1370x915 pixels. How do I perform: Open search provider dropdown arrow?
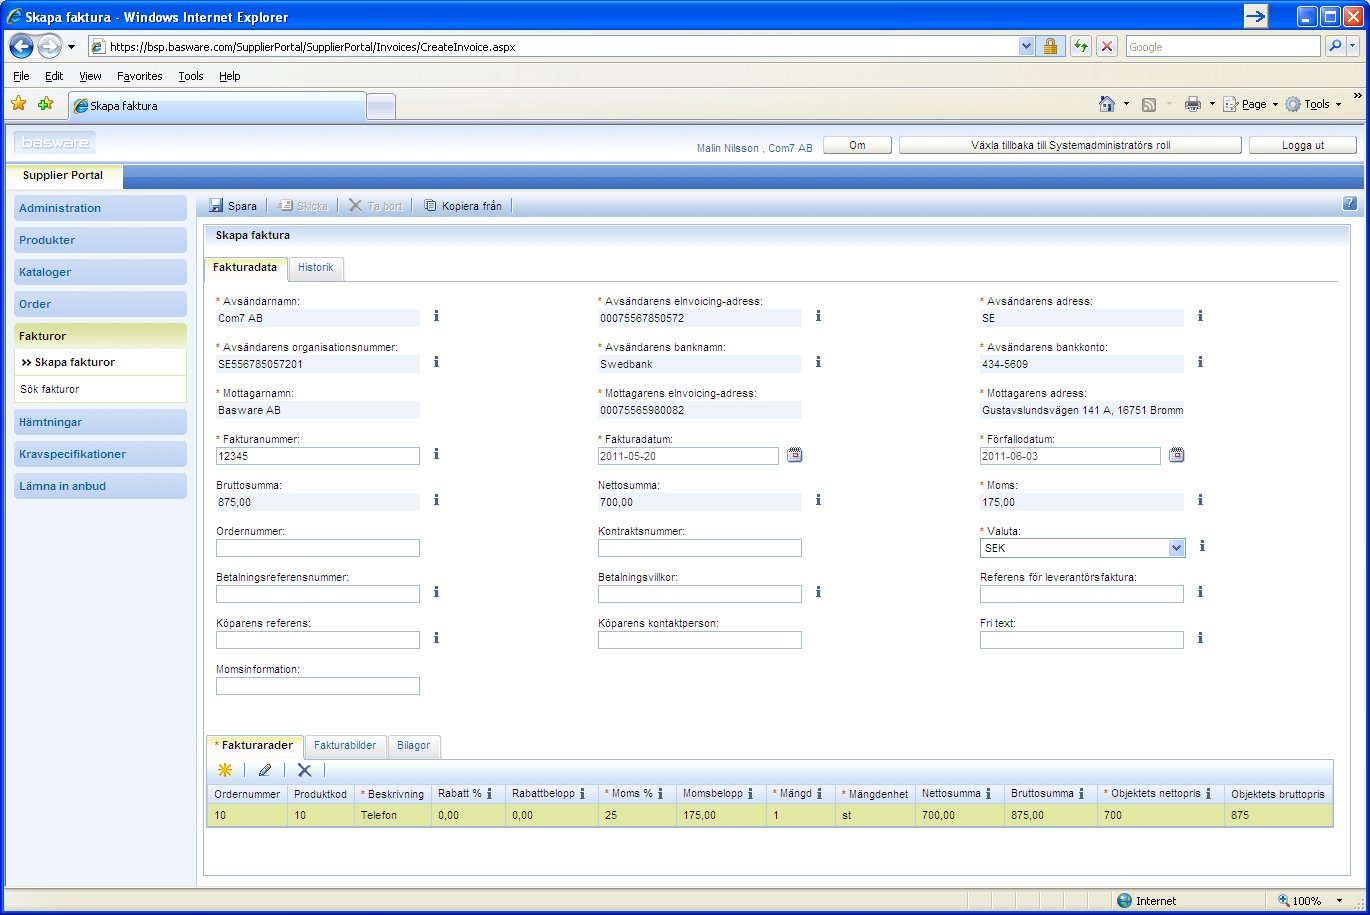click(1353, 46)
